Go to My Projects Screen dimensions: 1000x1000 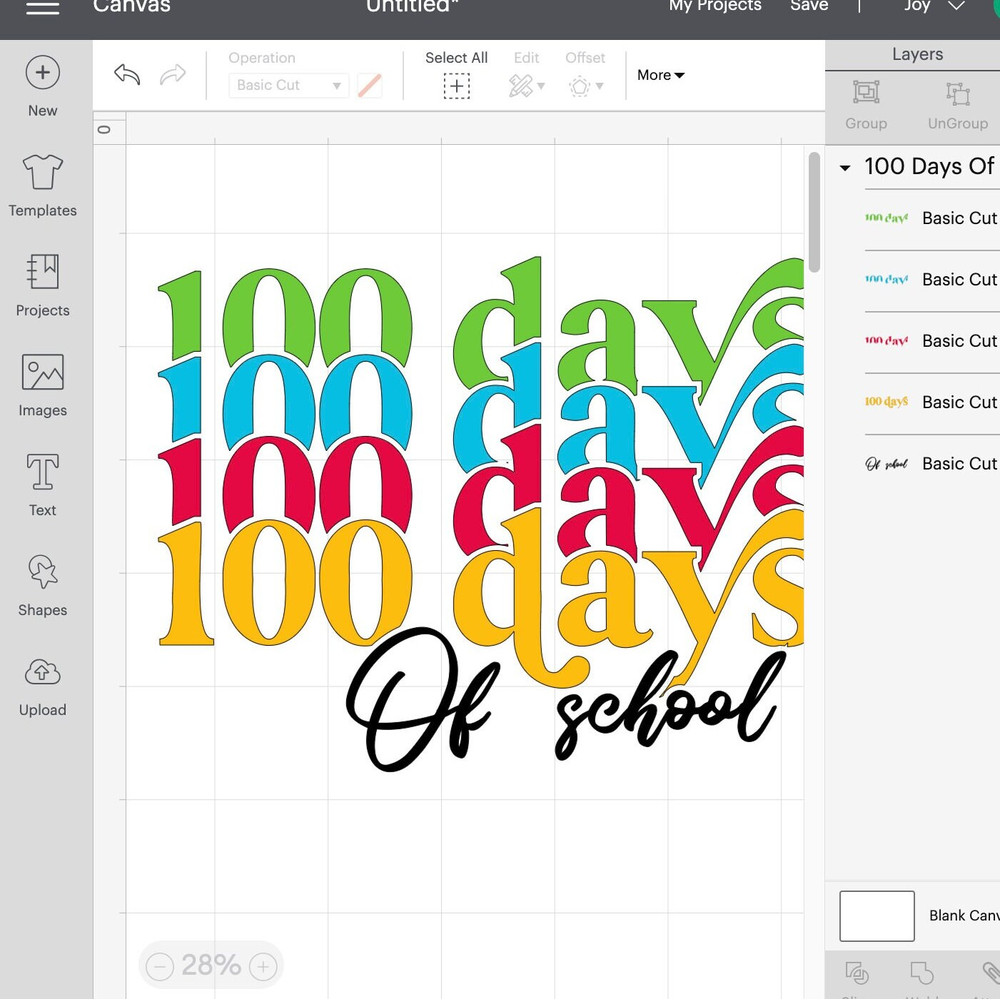(715, 7)
